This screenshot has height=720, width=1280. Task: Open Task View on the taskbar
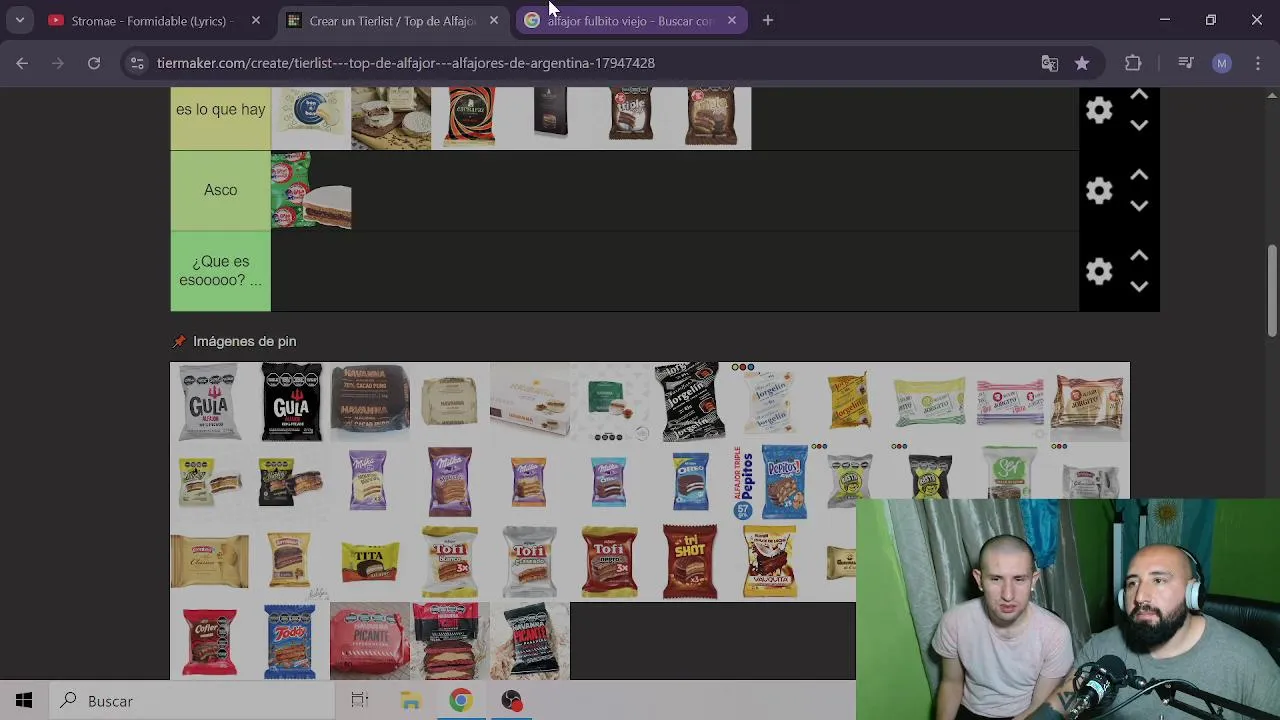pyautogui.click(x=360, y=701)
